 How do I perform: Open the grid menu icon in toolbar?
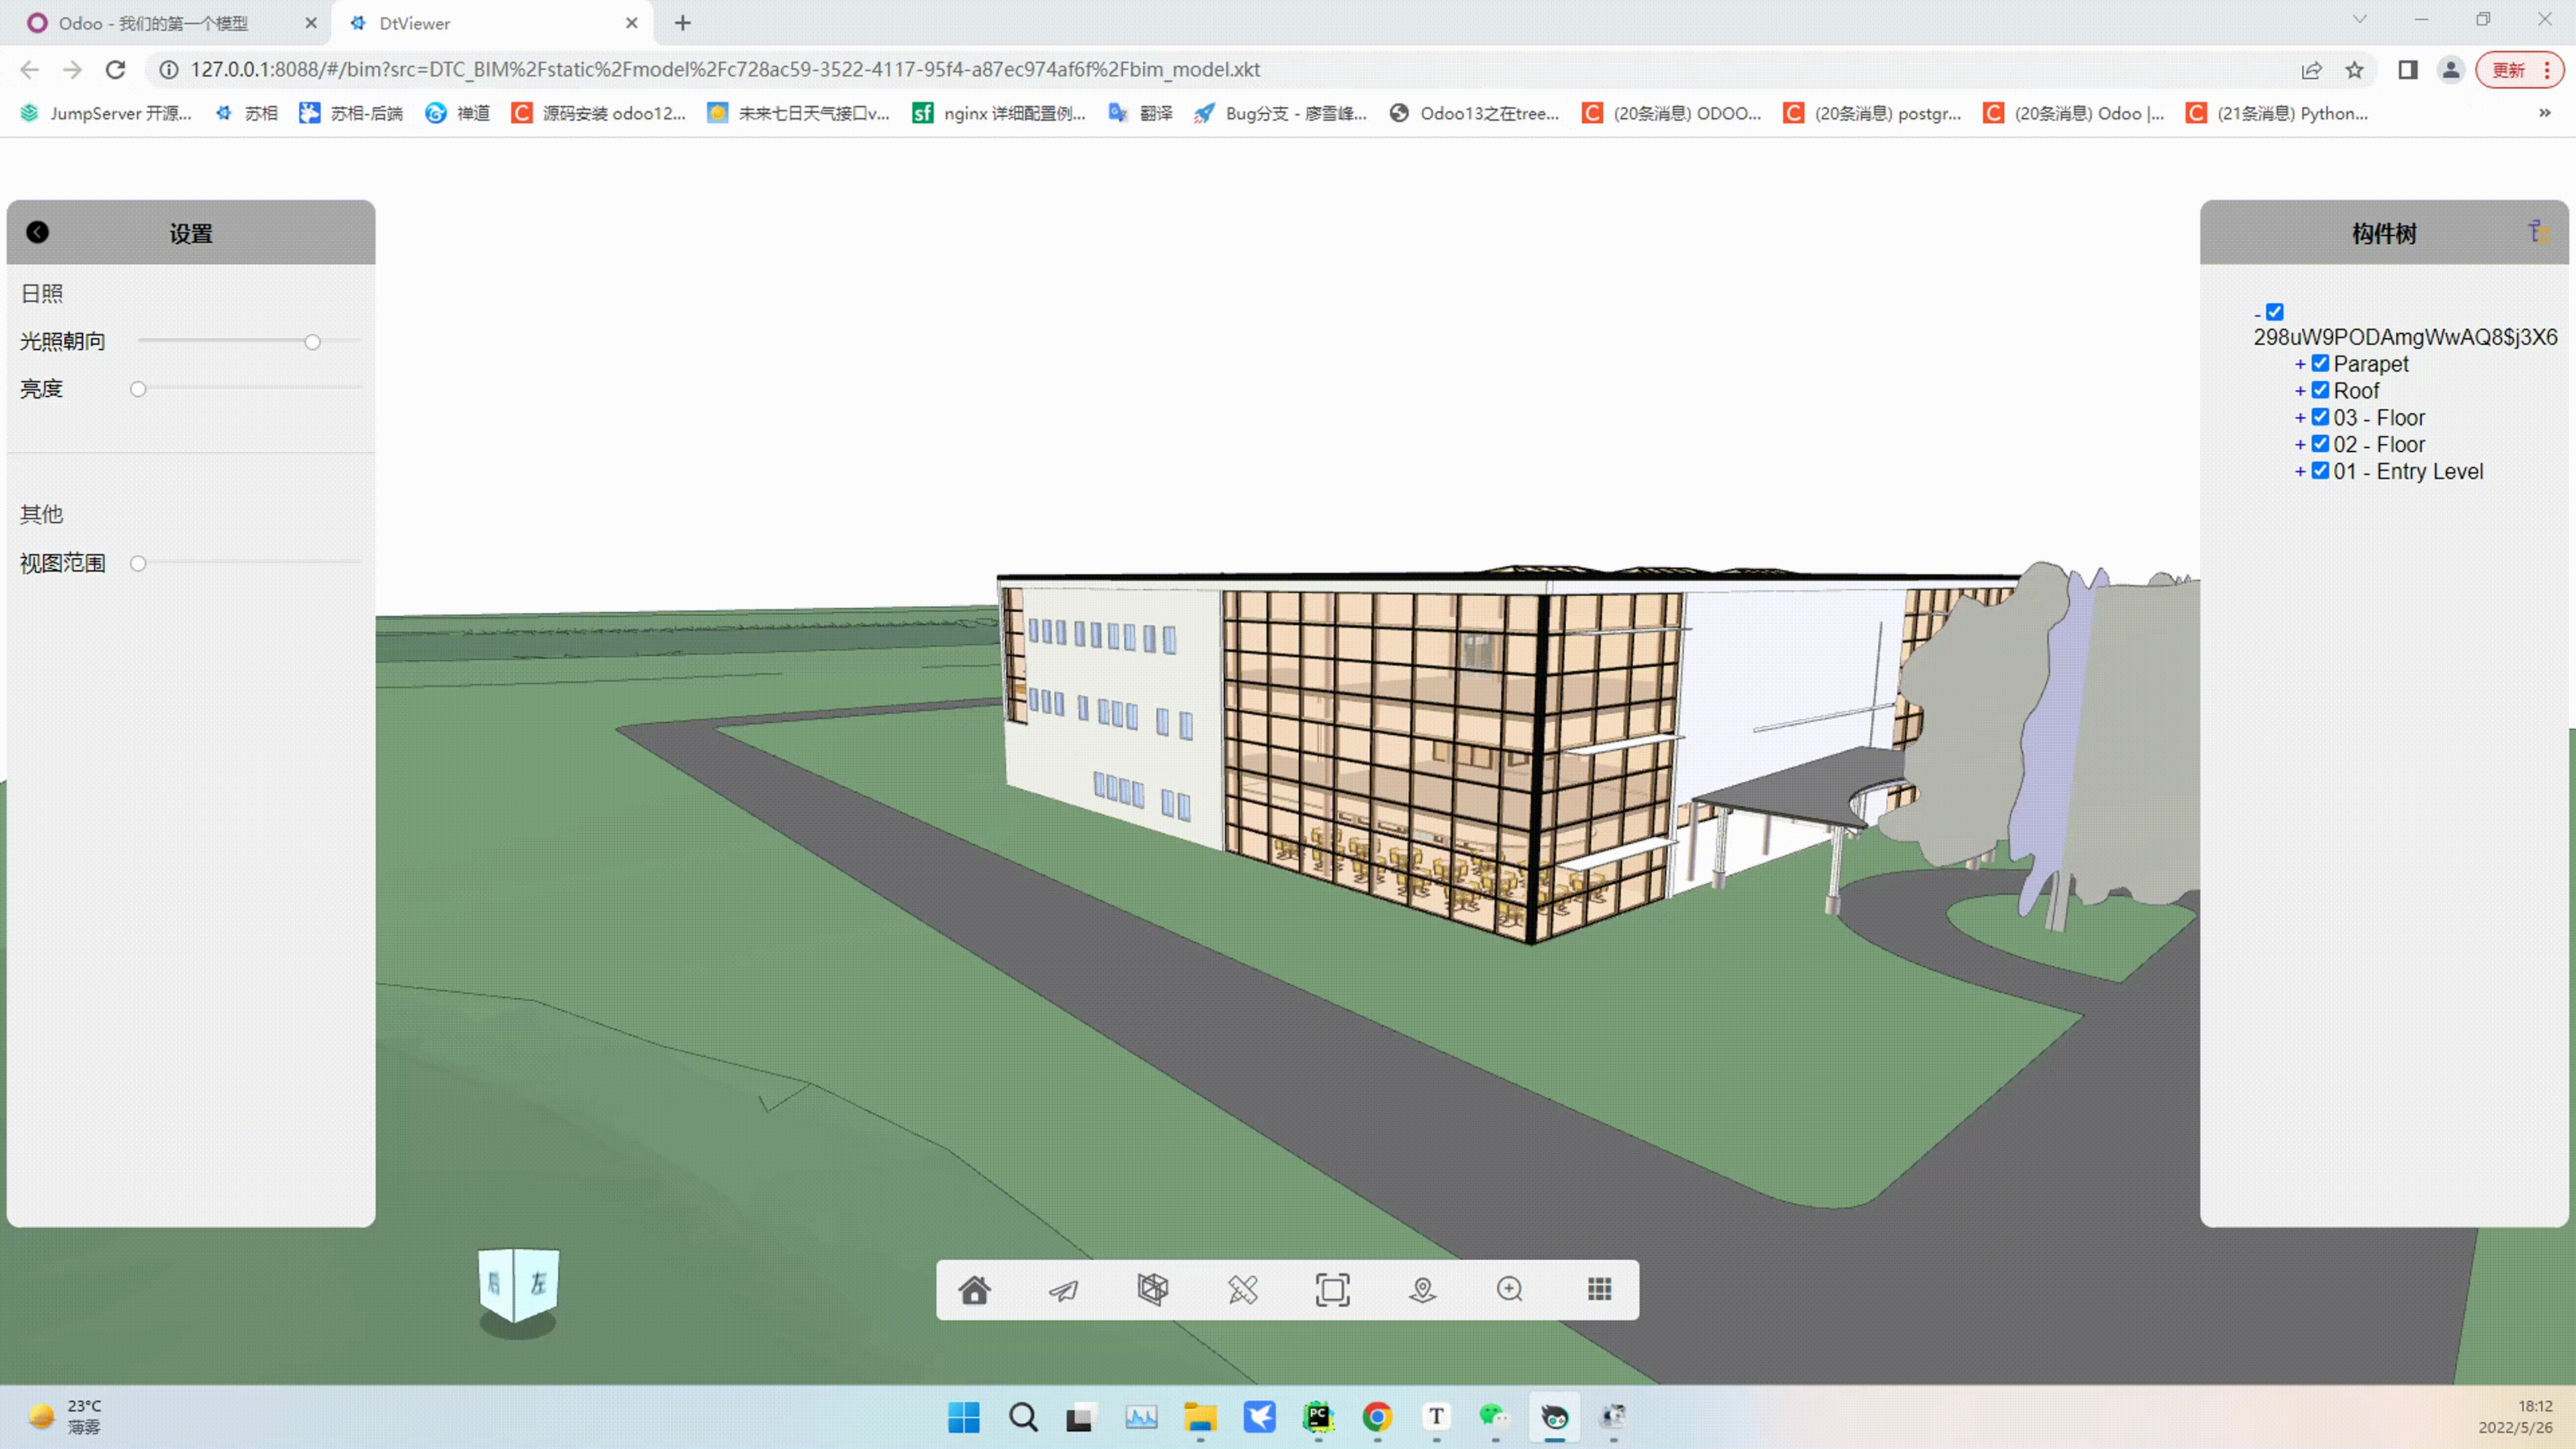(1599, 1290)
